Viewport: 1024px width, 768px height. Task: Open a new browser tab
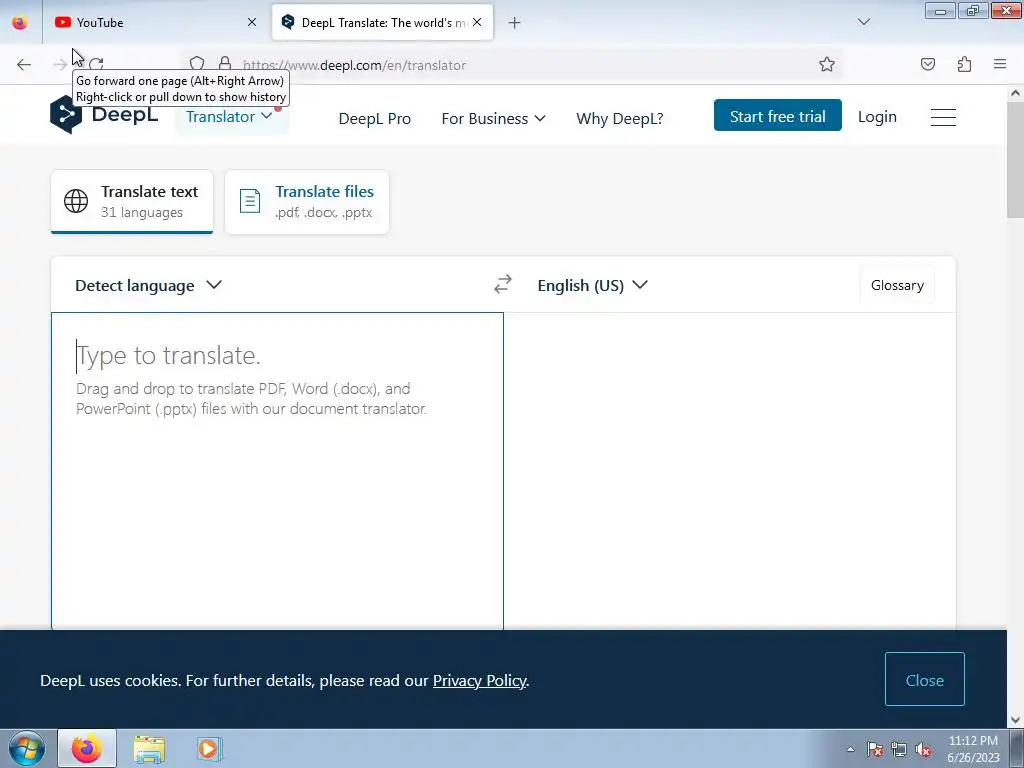point(515,23)
